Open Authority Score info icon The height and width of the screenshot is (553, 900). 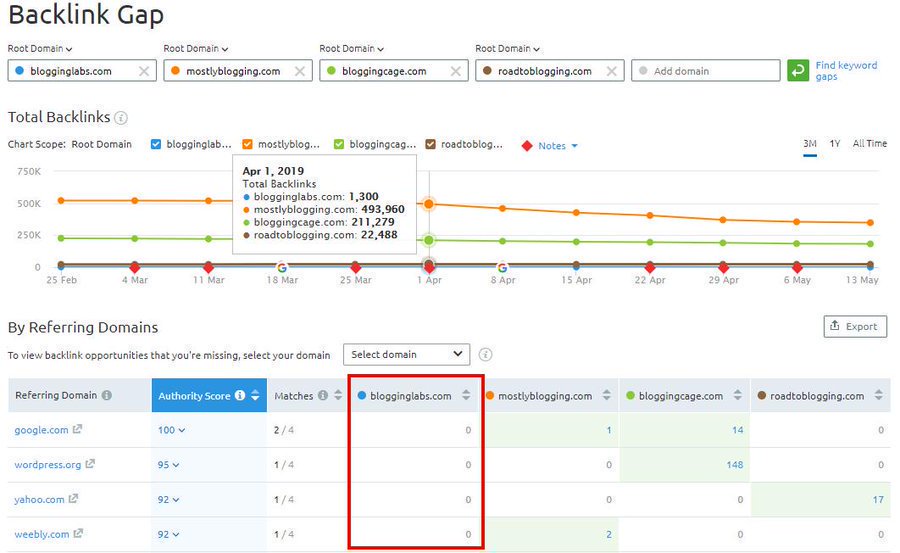tap(240, 395)
